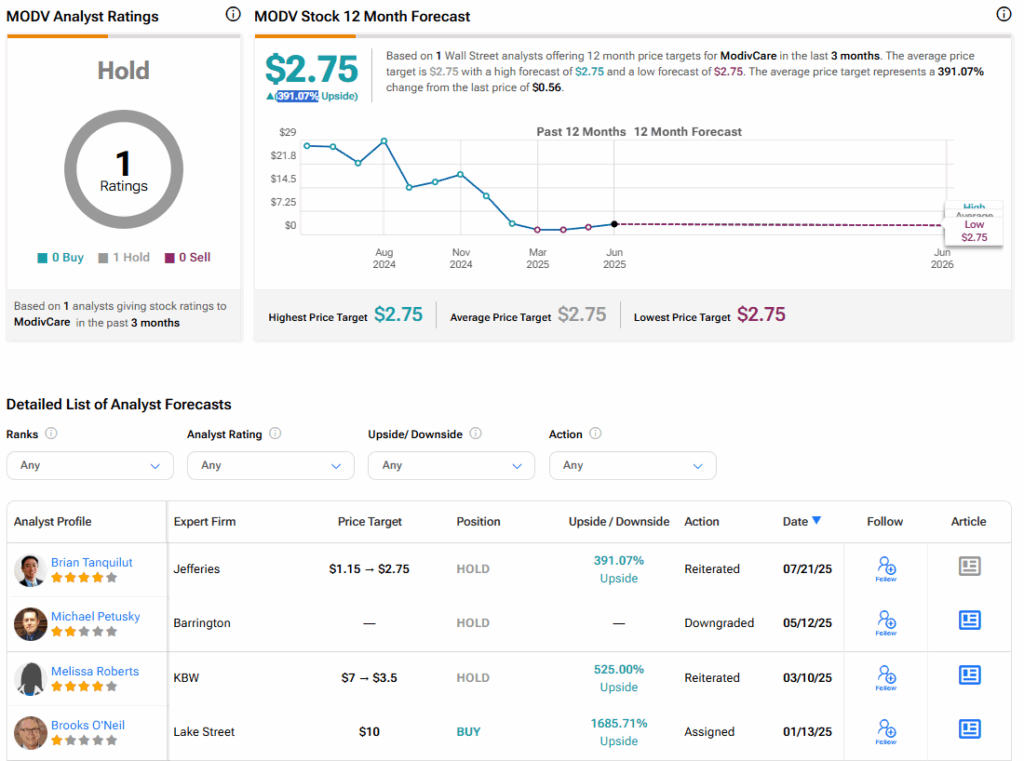Open Brian Tanquilut's analyst profile link
This screenshot has width=1024, height=761.
click(92, 562)
